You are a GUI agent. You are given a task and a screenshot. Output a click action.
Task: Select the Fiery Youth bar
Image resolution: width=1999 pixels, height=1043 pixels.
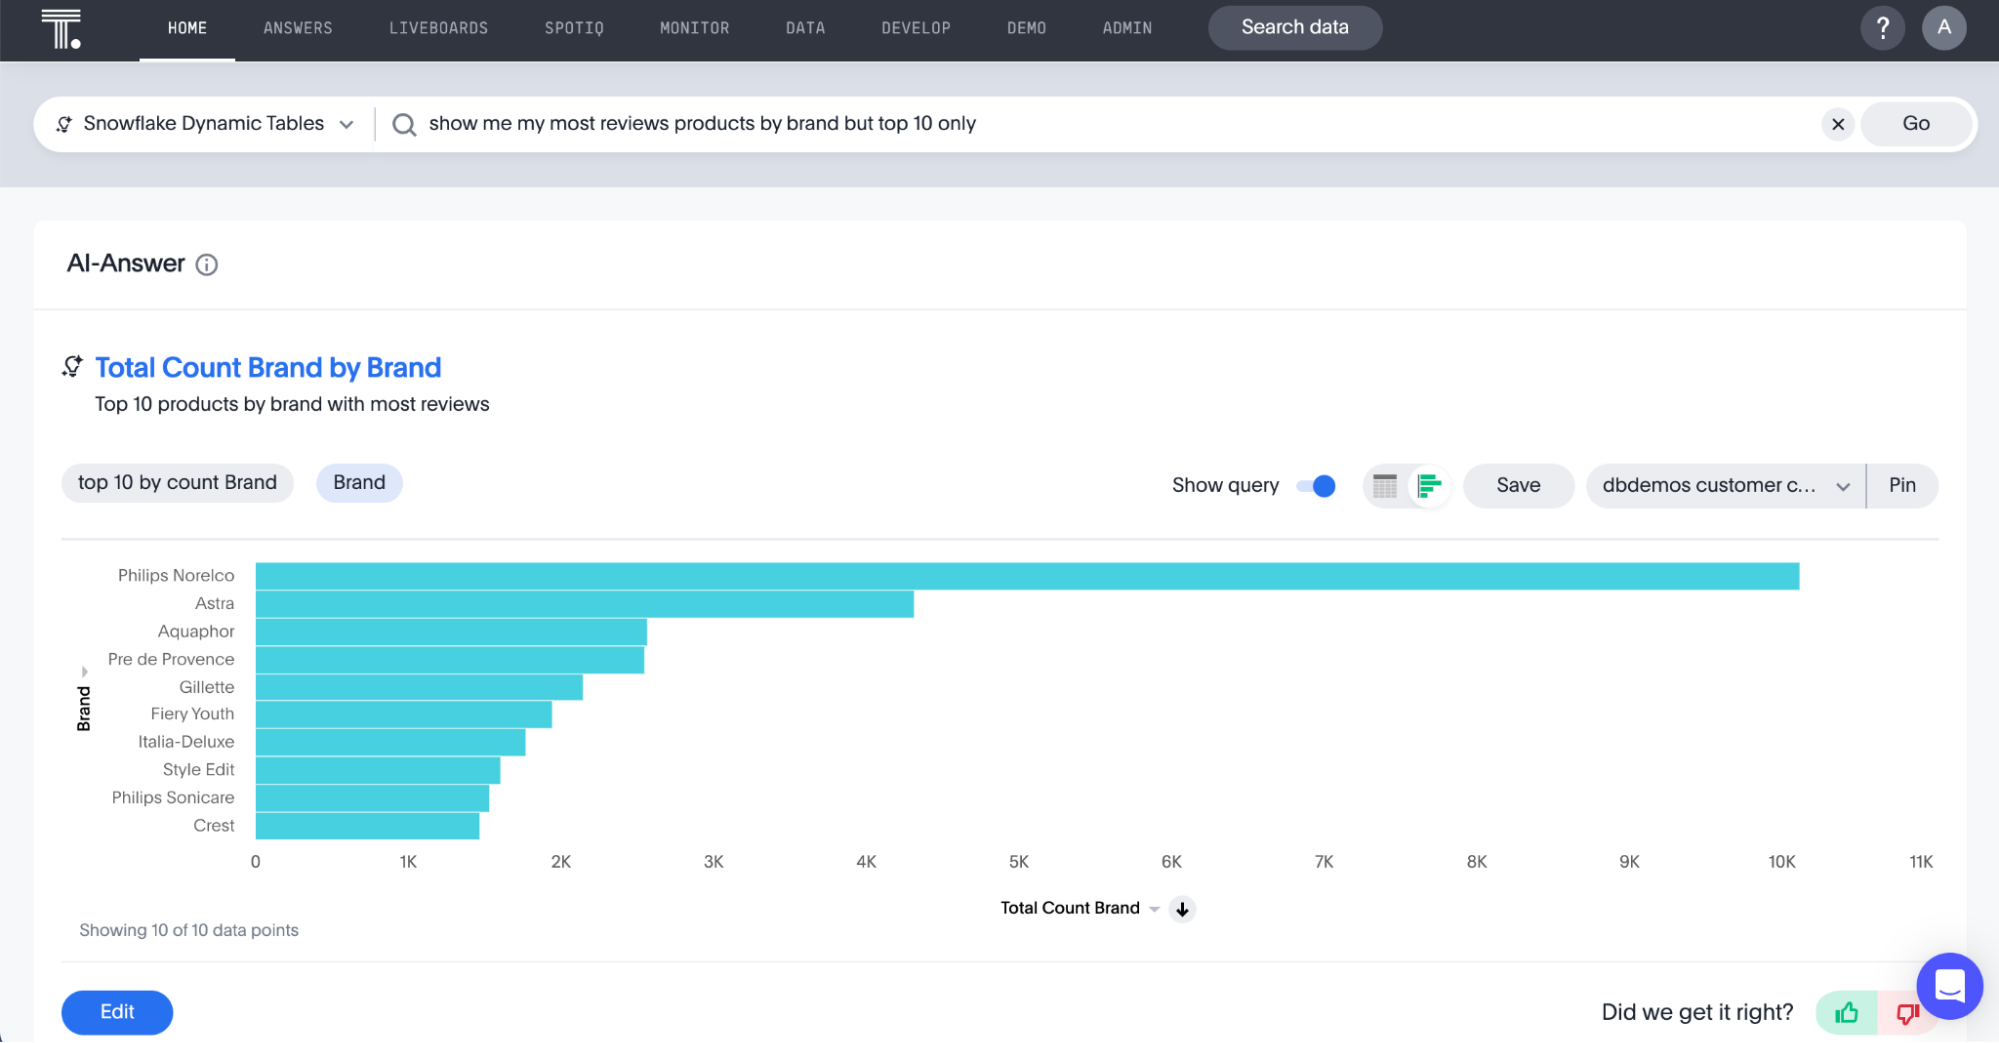(x=403, y=715)
